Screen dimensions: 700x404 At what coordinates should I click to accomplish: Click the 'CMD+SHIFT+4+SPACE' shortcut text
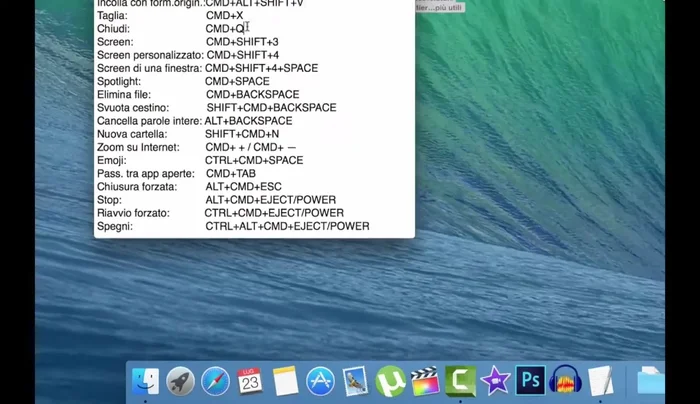coord(262,68)
